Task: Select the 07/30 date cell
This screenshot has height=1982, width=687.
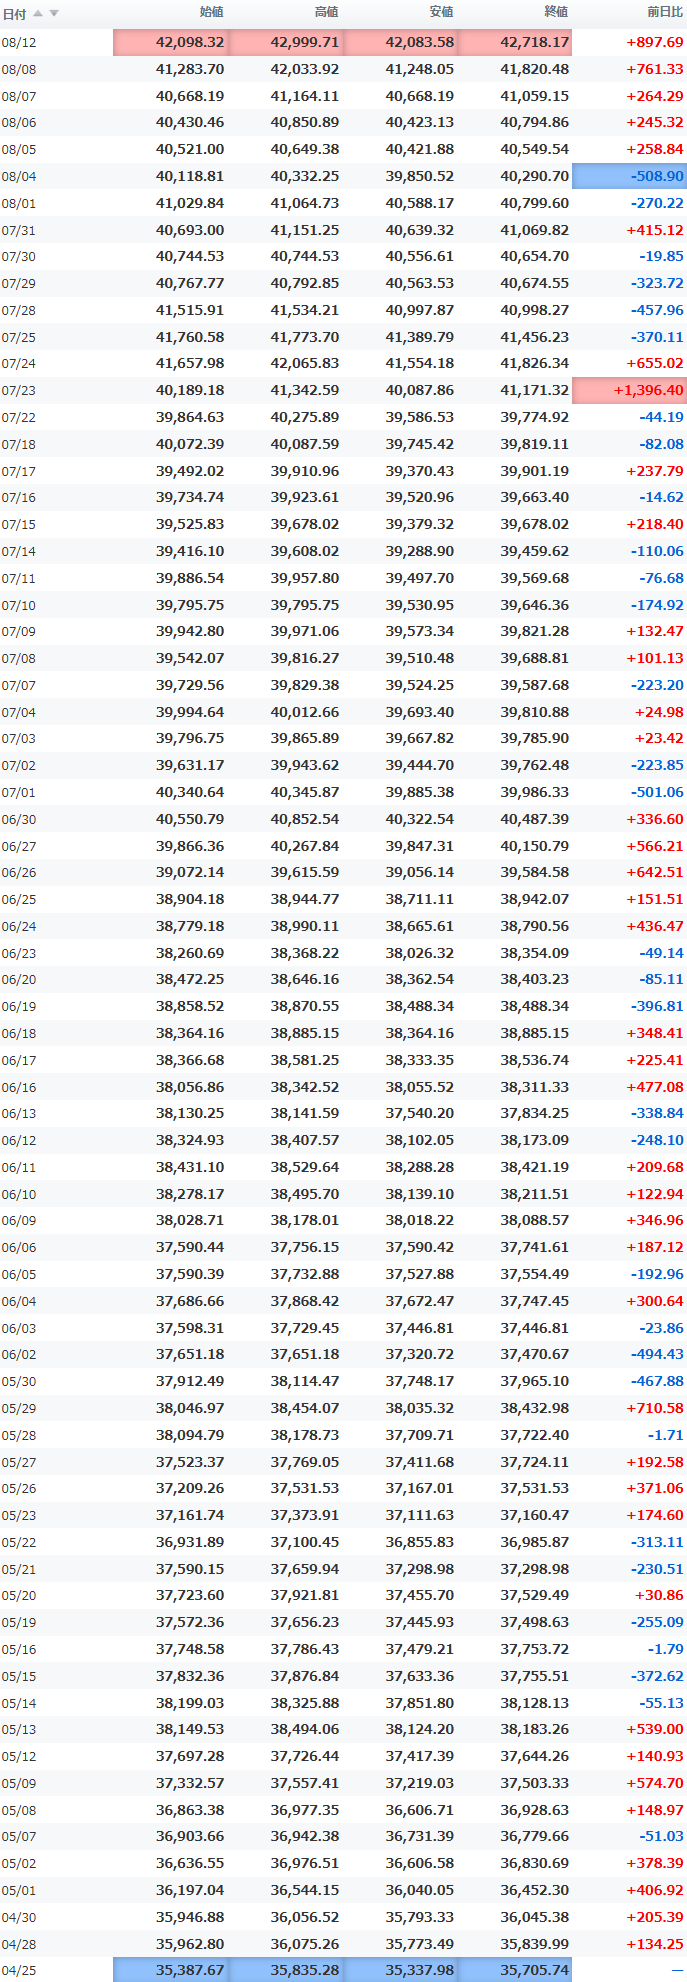Action: click(19, 257)
